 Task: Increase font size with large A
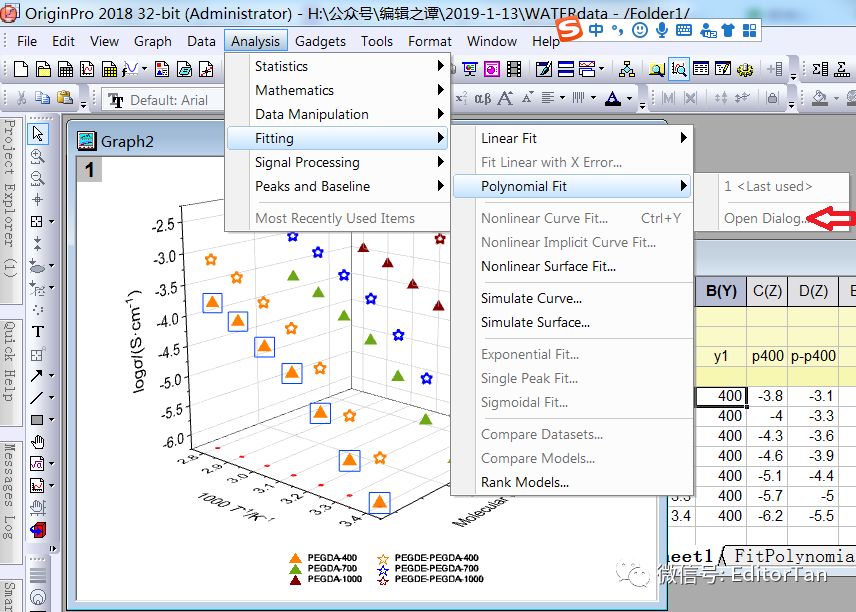click(505, 98)
